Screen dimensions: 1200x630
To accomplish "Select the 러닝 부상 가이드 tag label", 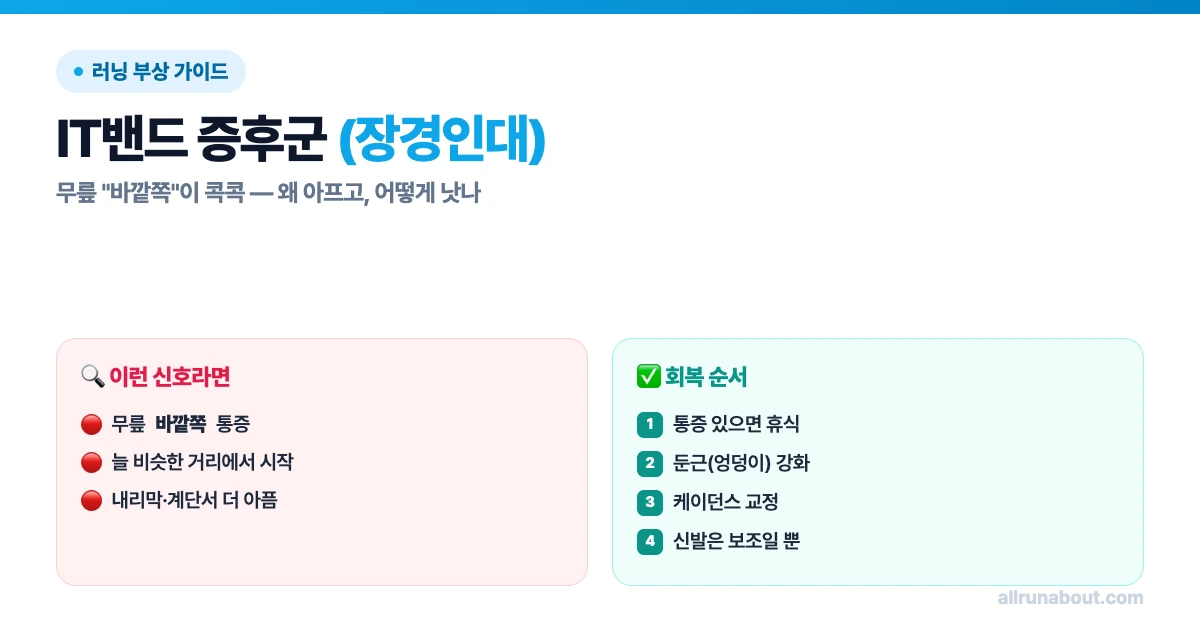I will [x=160, y=71].
